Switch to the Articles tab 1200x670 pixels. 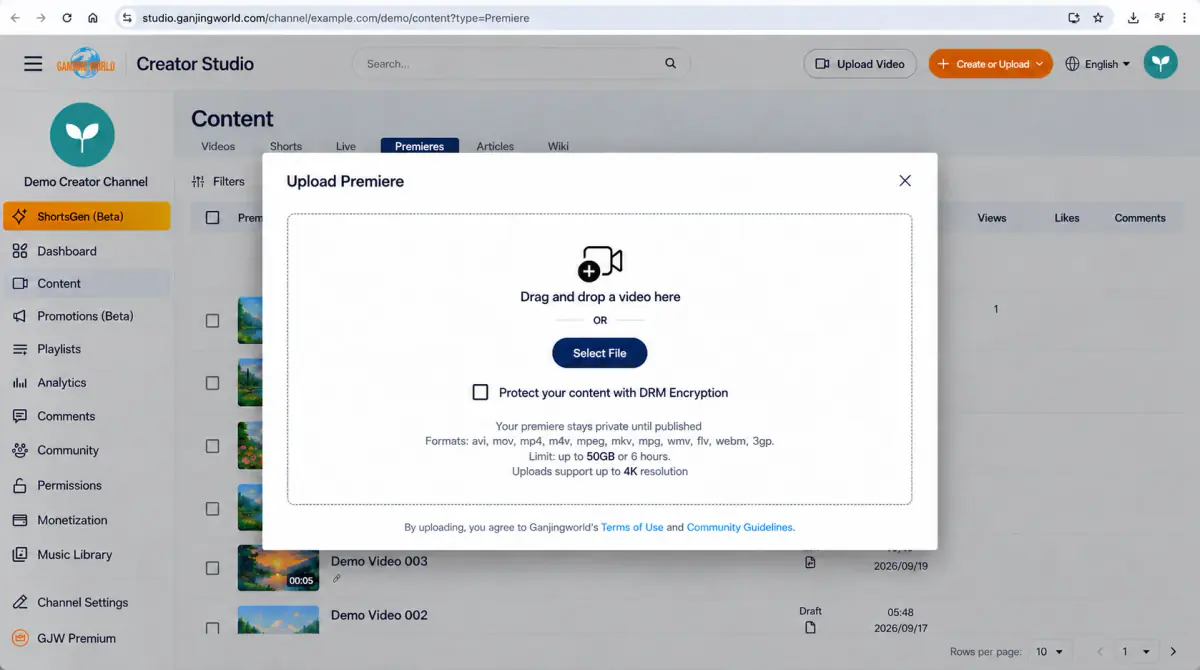point(495,146)
